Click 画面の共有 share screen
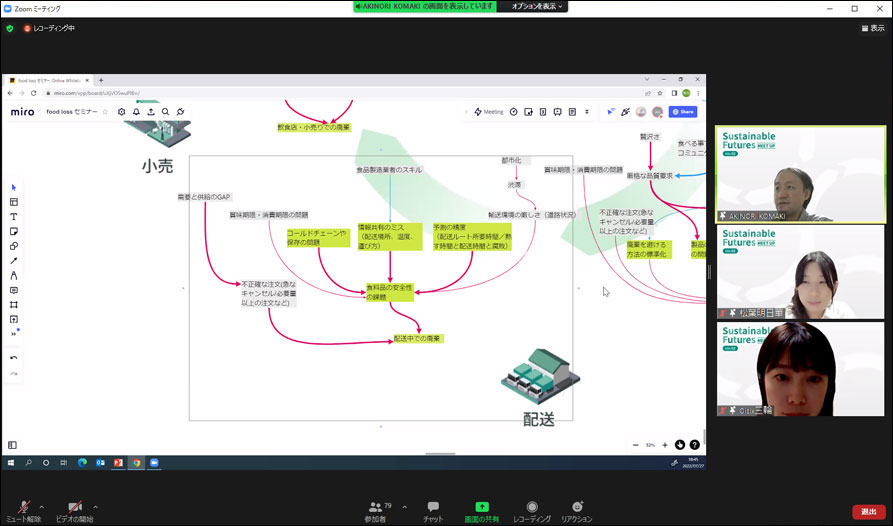This screenshot has height=526, width=893. [482, 511]
